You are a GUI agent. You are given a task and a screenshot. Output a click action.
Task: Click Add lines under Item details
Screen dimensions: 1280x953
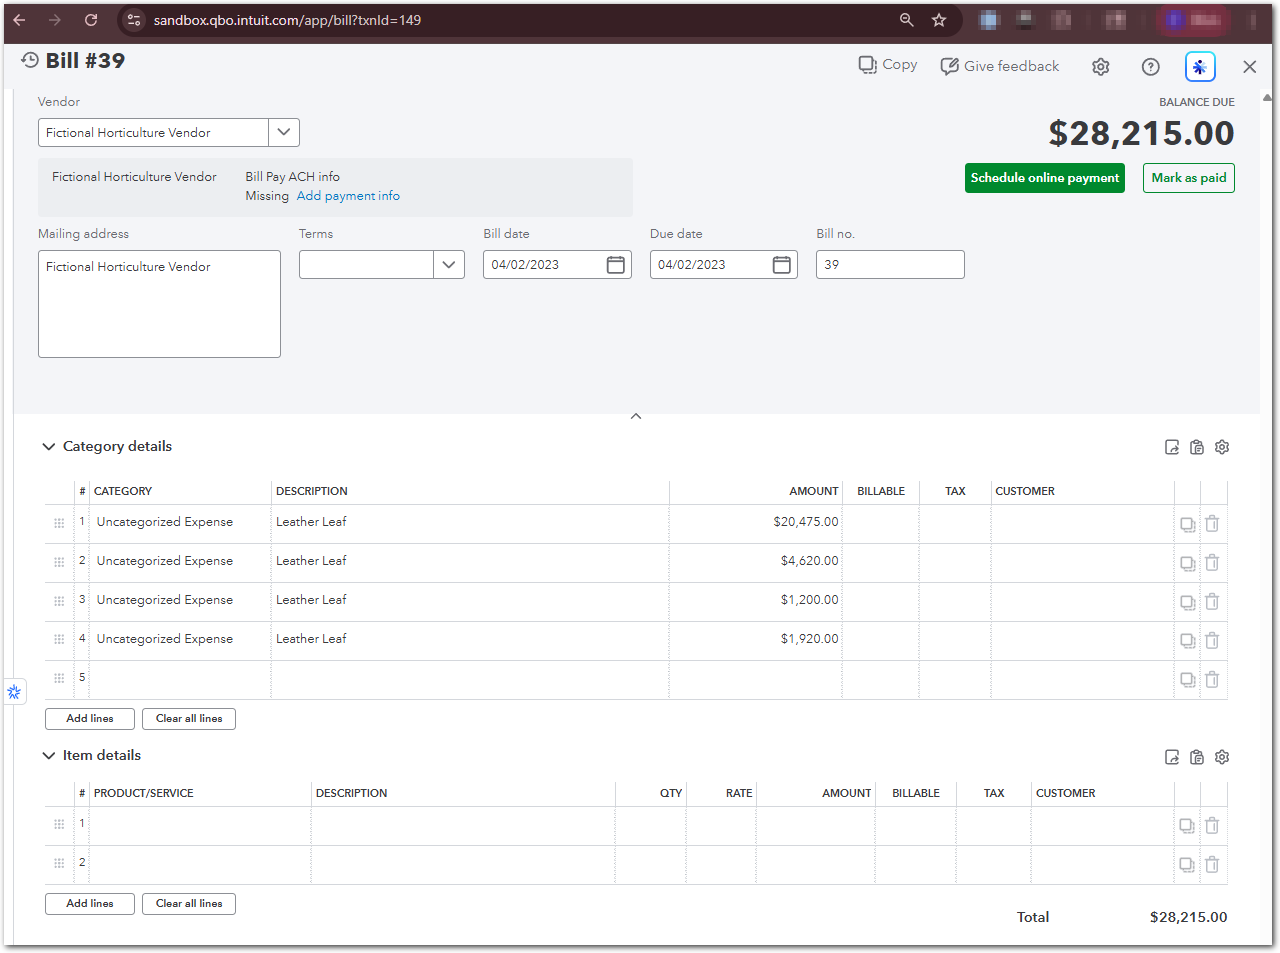click(90, 904)
